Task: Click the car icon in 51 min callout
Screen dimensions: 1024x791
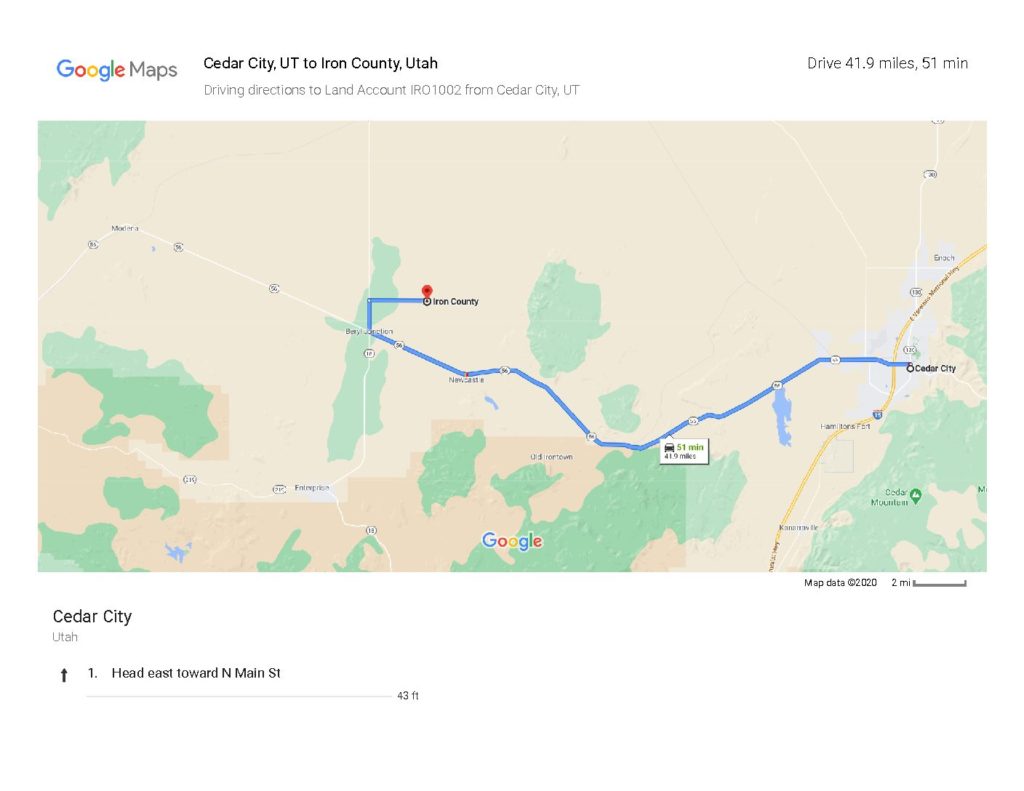Action: (669, 447)
